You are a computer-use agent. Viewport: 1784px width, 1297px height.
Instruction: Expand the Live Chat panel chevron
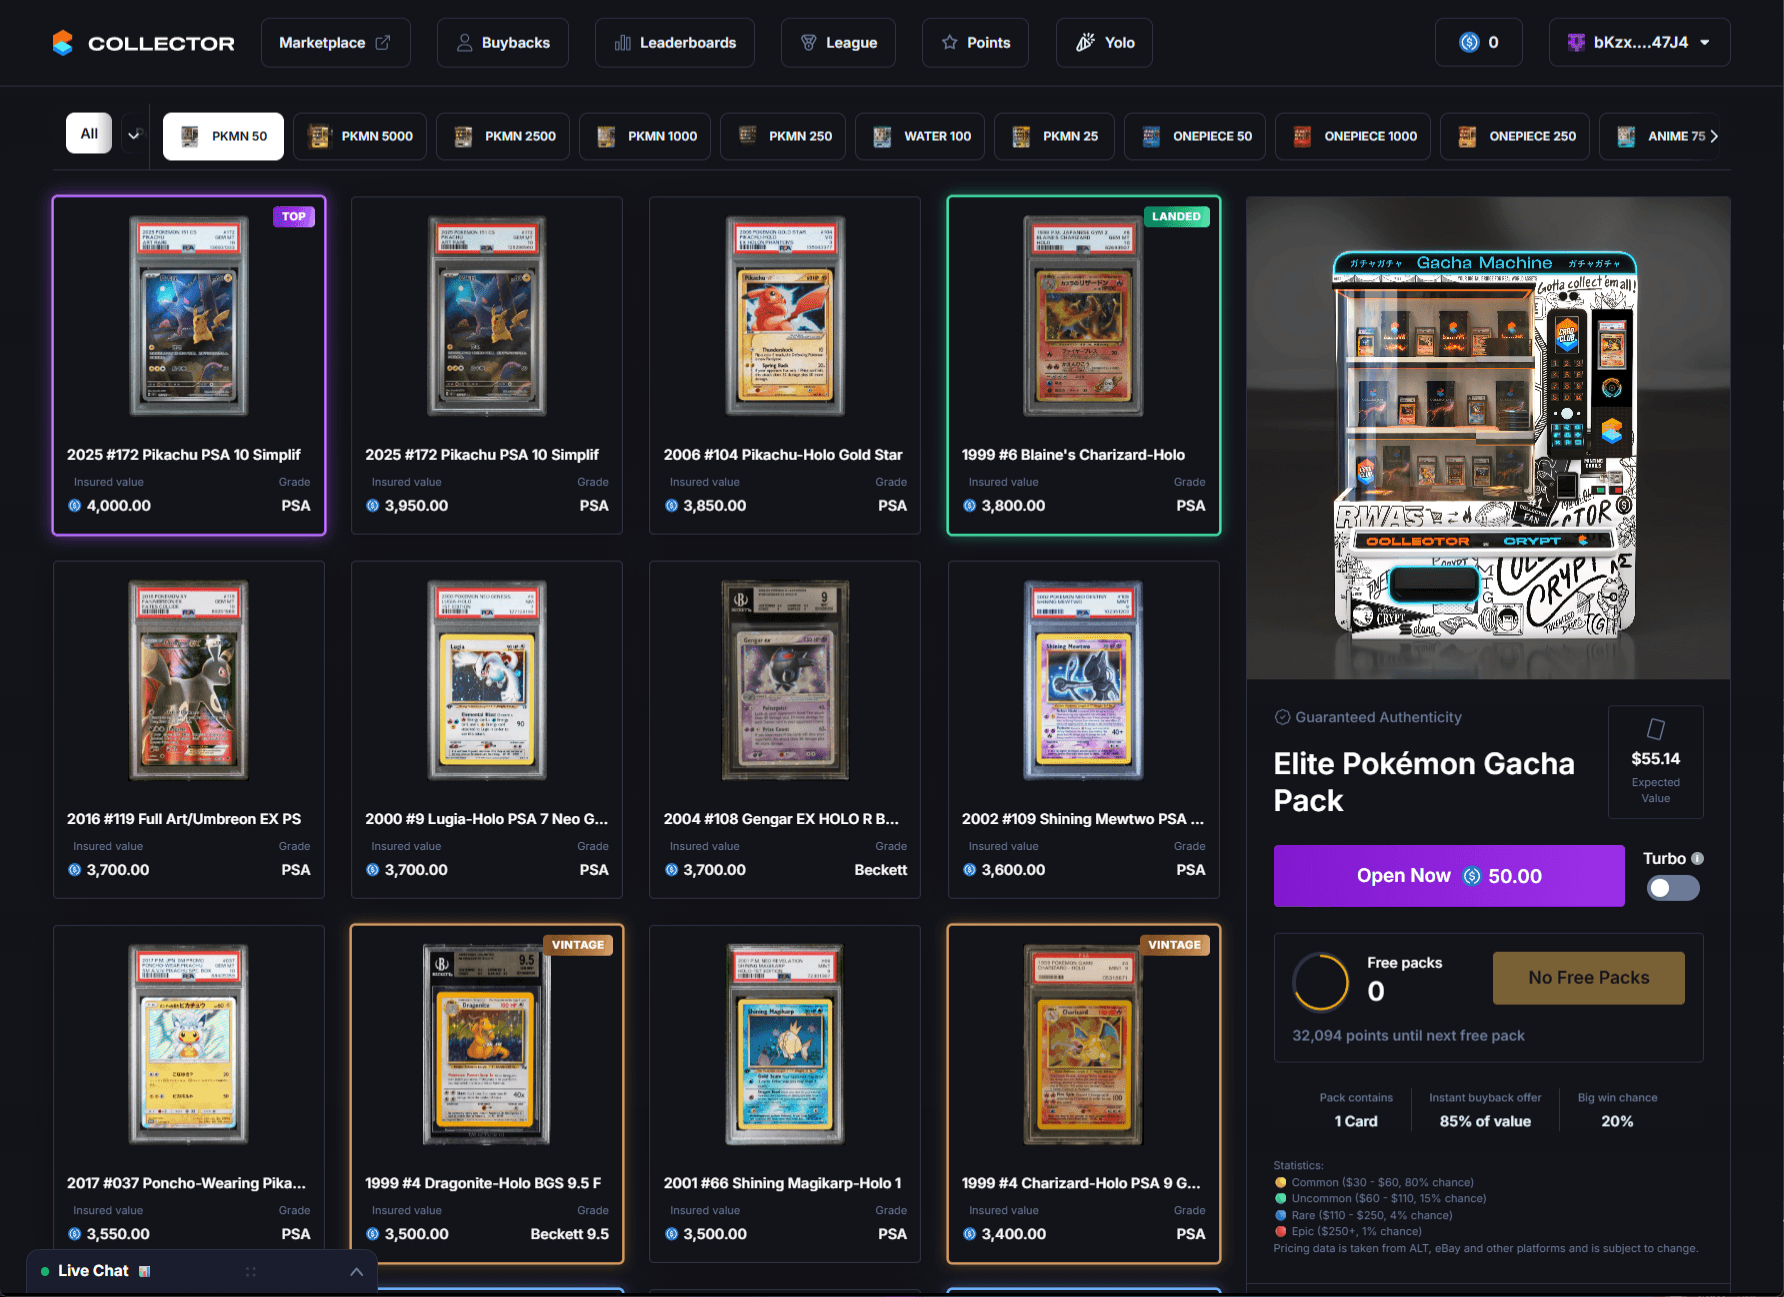(x=357, y=1272)
